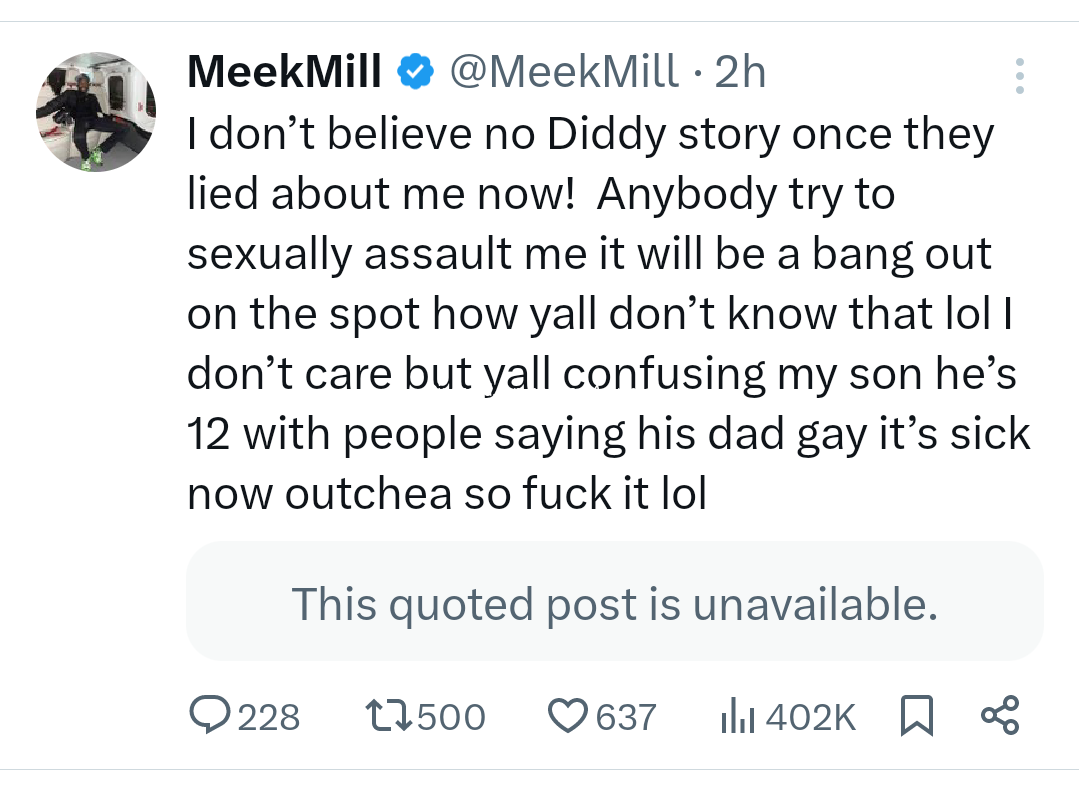The image size is (1079, 785).
Task: Click the MeekMill display name
Action: pyautogui.click(x=284, y=72)
